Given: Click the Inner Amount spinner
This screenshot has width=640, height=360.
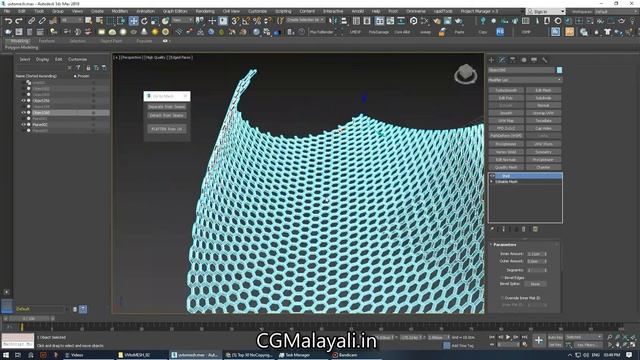Looking at the screenshot, I should (x=545, y=254).
